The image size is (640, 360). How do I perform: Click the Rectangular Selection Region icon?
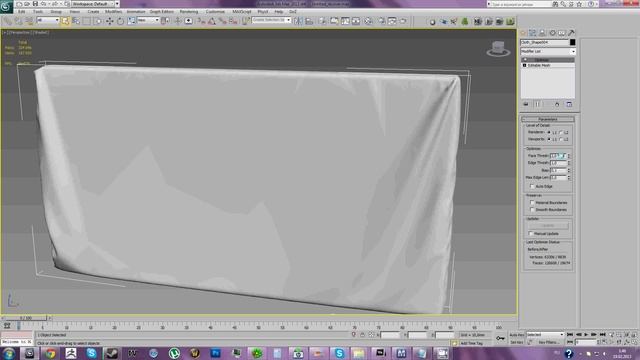tap(87, 21)
